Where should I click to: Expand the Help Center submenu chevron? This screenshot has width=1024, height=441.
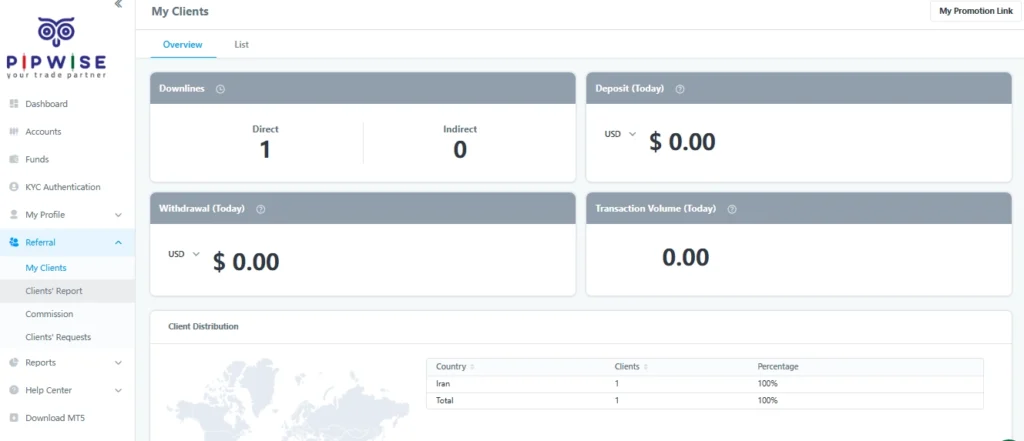coord(118,391)
